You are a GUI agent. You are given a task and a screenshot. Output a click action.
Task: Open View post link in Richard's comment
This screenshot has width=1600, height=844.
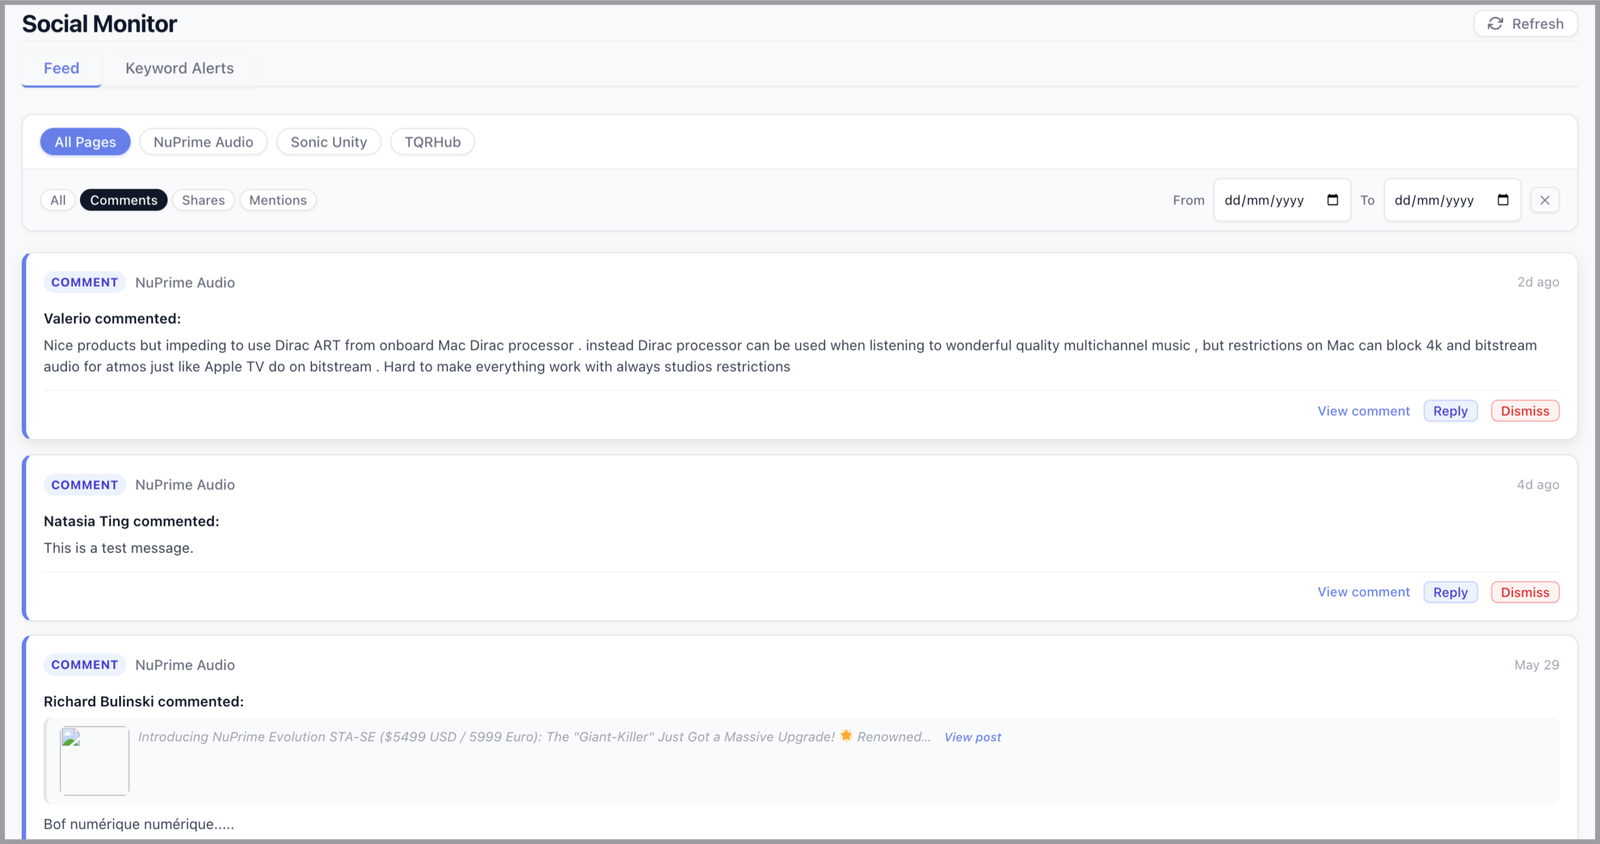(x=972, y=737)
